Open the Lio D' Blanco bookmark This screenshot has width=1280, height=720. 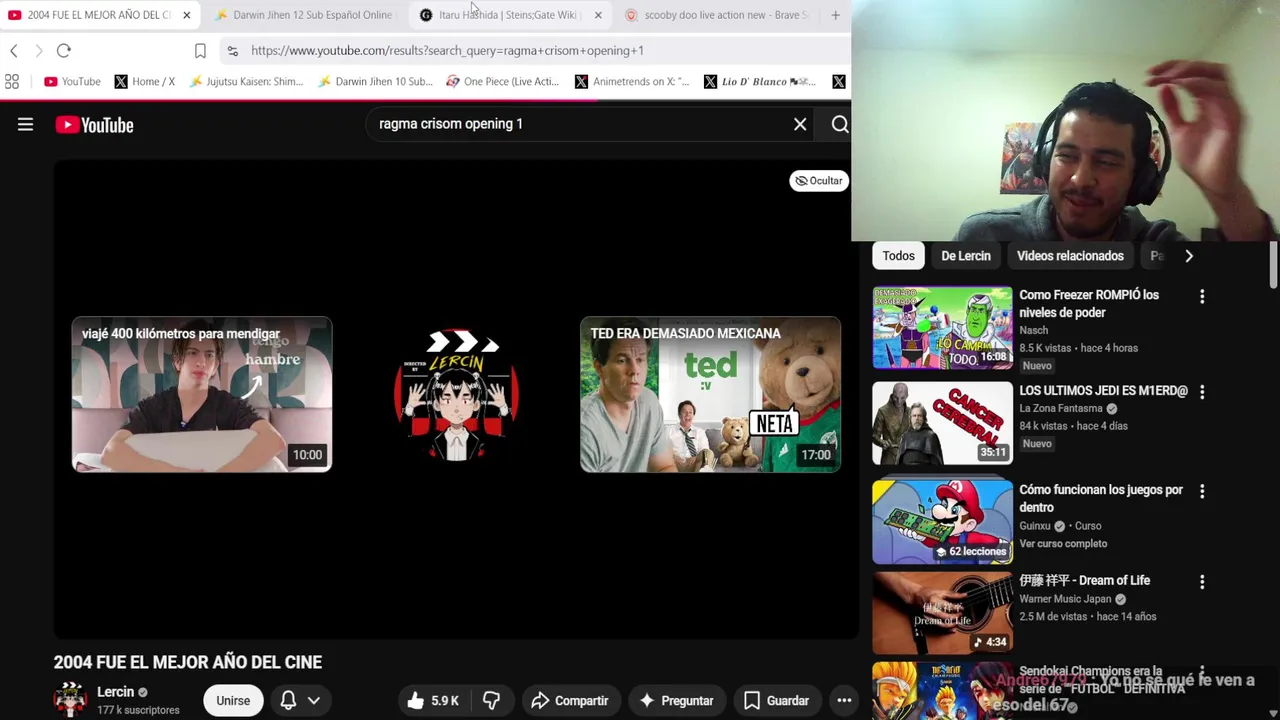coord(760,81)
